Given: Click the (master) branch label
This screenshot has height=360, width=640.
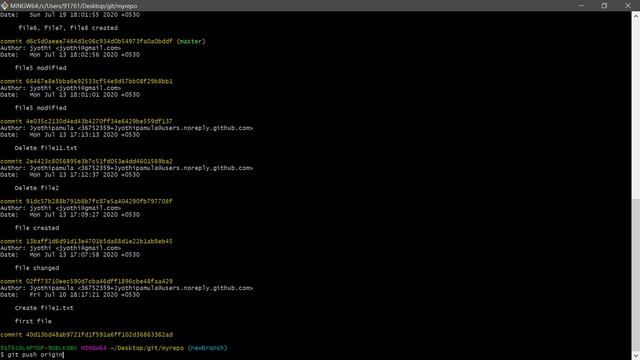Looking at the screenshot, I should (x=191, y=41).
